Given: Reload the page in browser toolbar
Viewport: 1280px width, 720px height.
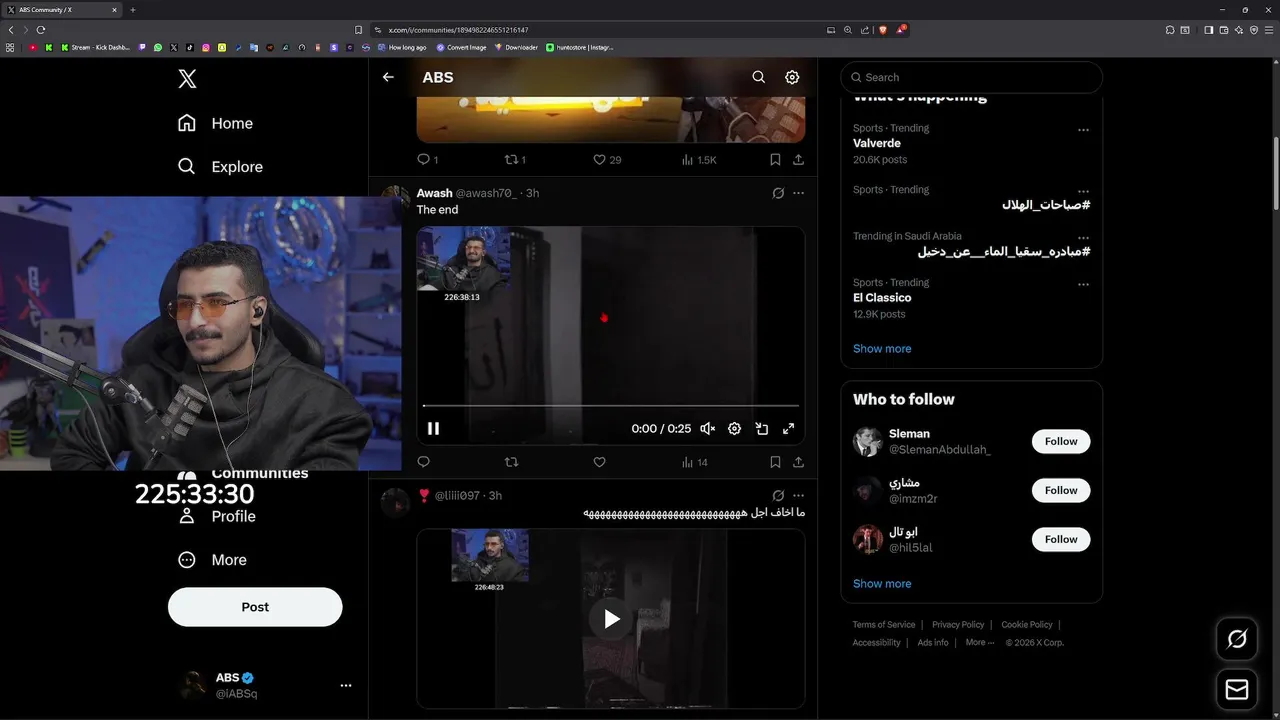Looking at the screenshot, I should 41,30.
